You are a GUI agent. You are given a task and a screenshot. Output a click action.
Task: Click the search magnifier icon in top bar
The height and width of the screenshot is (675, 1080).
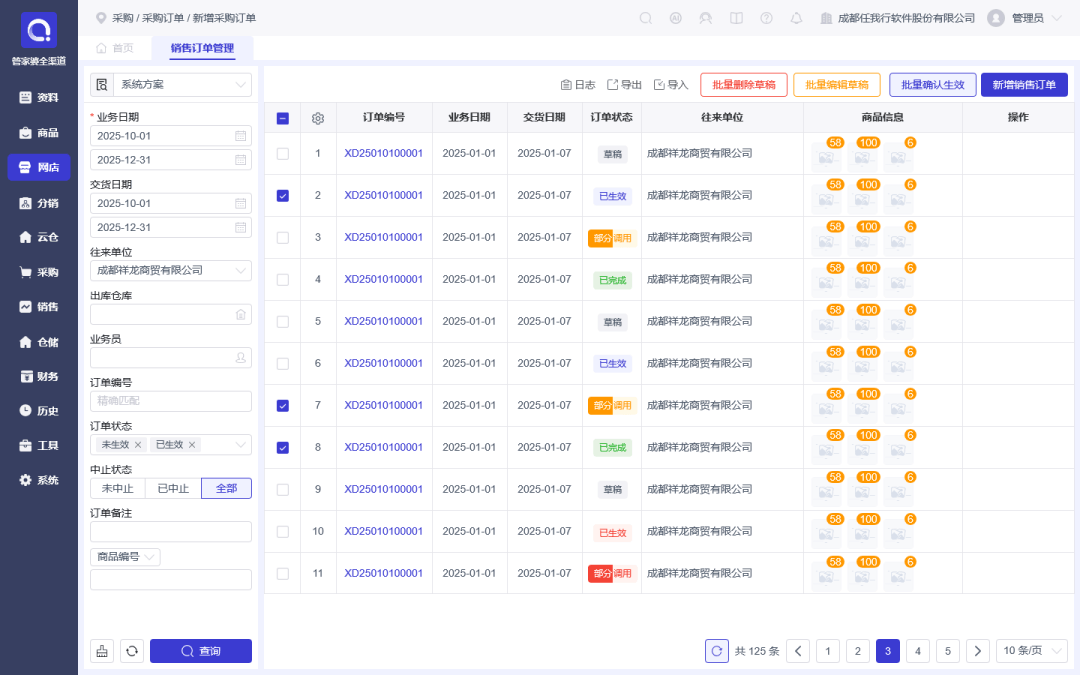[645, 18]
